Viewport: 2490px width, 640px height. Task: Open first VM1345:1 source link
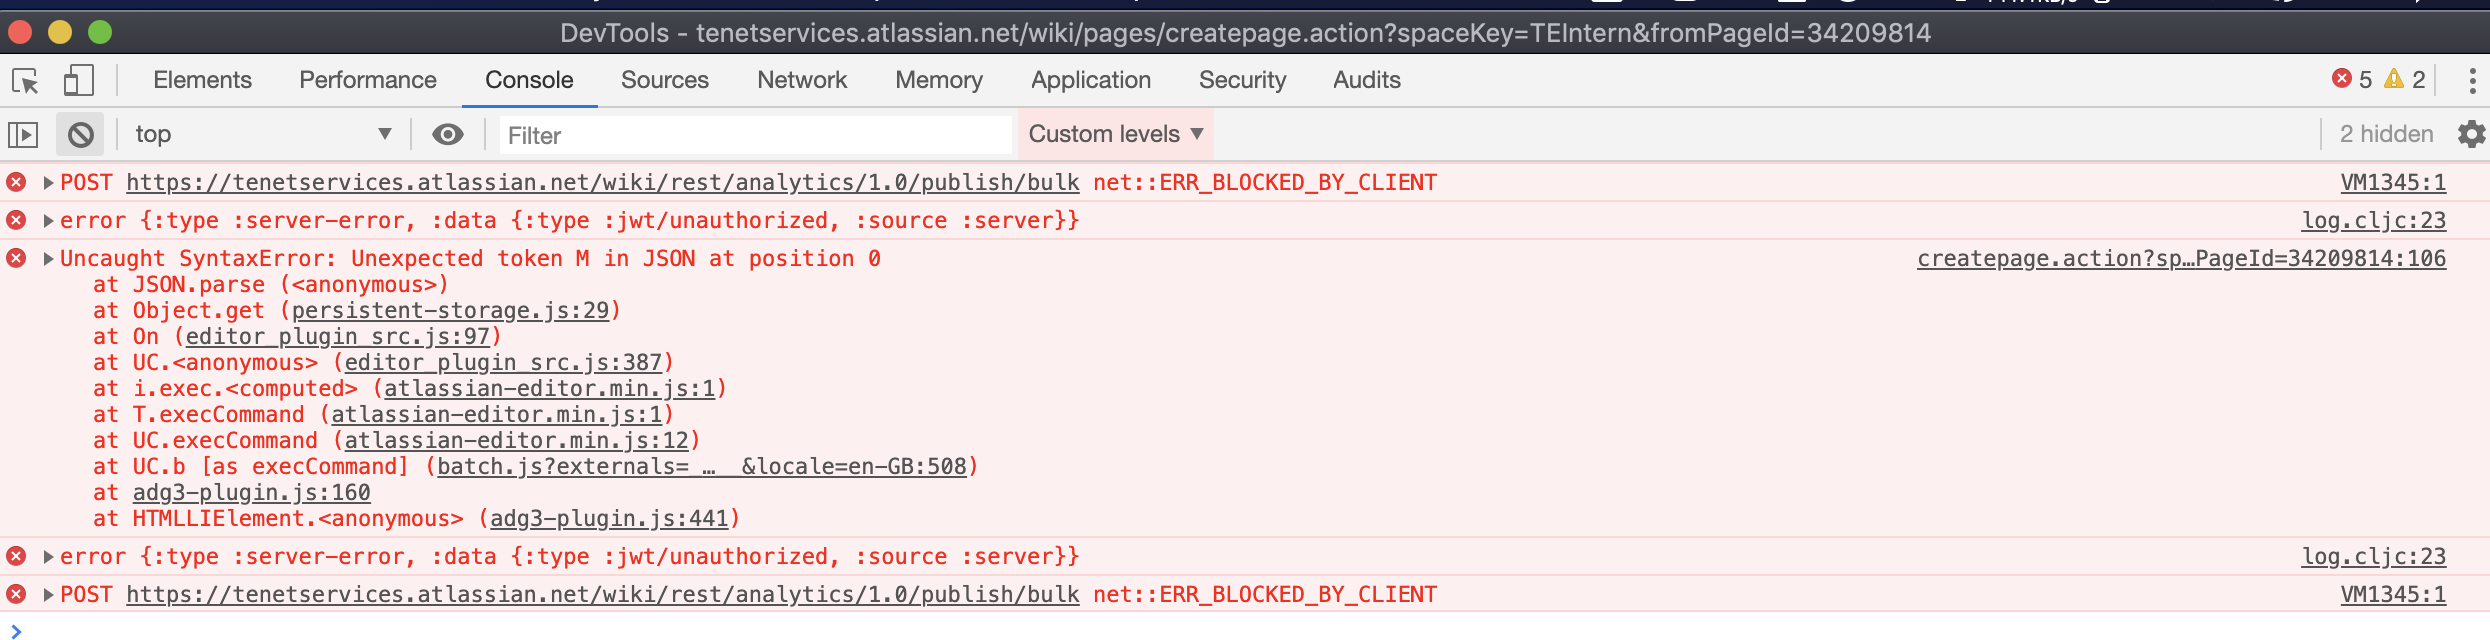(x=2393, y=183)
